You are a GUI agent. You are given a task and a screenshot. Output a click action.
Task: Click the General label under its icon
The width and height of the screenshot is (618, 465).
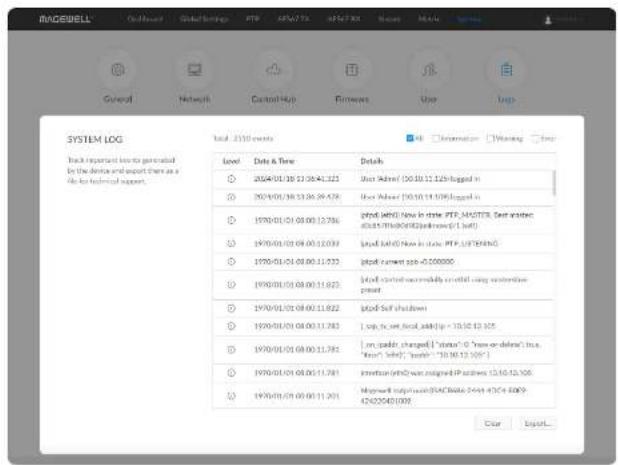117,99
